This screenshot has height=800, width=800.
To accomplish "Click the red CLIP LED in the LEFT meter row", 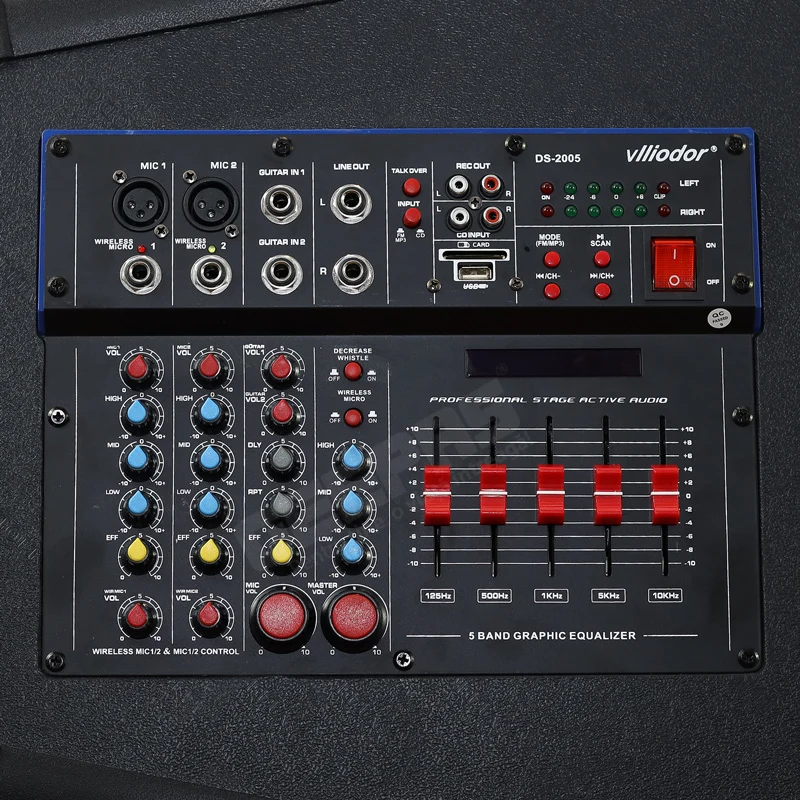I will [x=663, y=187].
